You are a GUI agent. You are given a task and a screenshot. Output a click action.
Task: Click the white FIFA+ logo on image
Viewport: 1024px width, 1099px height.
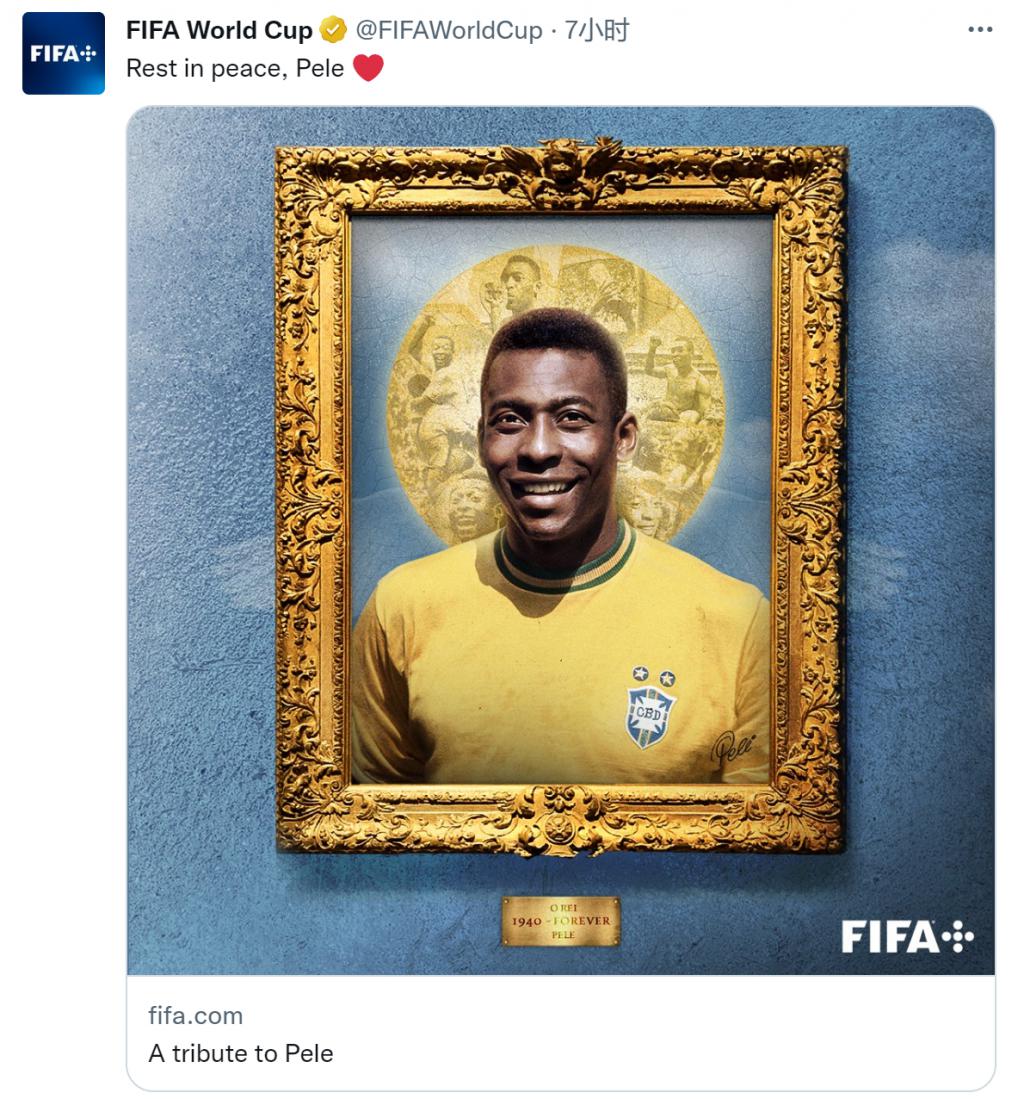pos(907,936)
